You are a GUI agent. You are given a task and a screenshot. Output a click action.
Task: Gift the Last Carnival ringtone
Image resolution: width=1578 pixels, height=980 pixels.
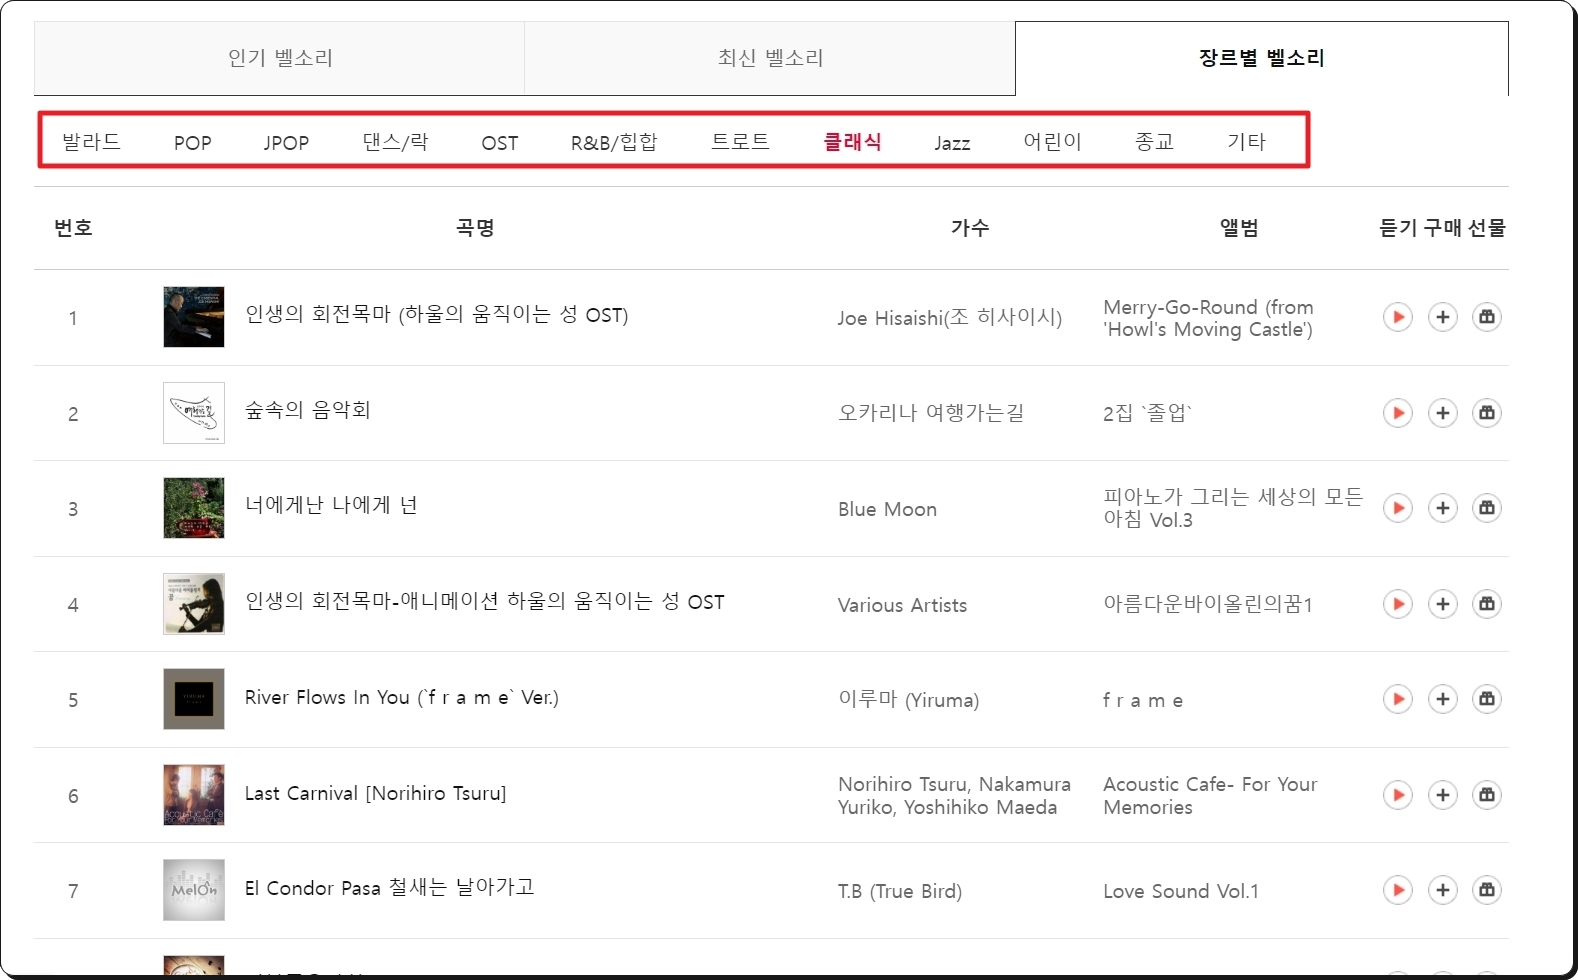[x=1487, y=795]
